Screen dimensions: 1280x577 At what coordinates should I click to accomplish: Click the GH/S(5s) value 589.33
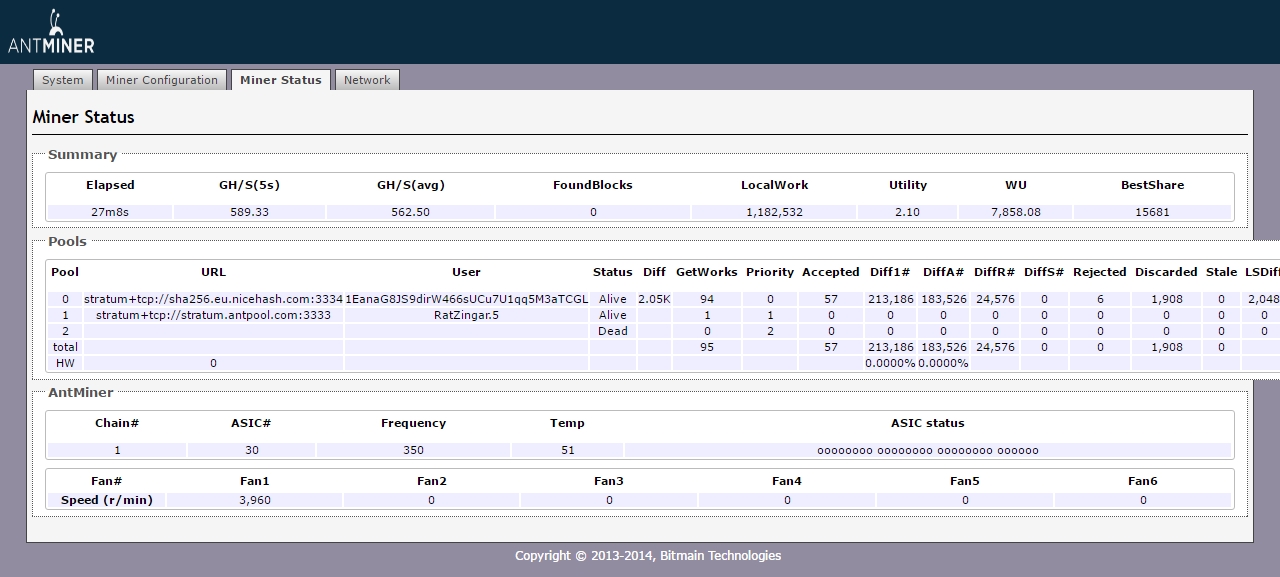click(249, 212)
